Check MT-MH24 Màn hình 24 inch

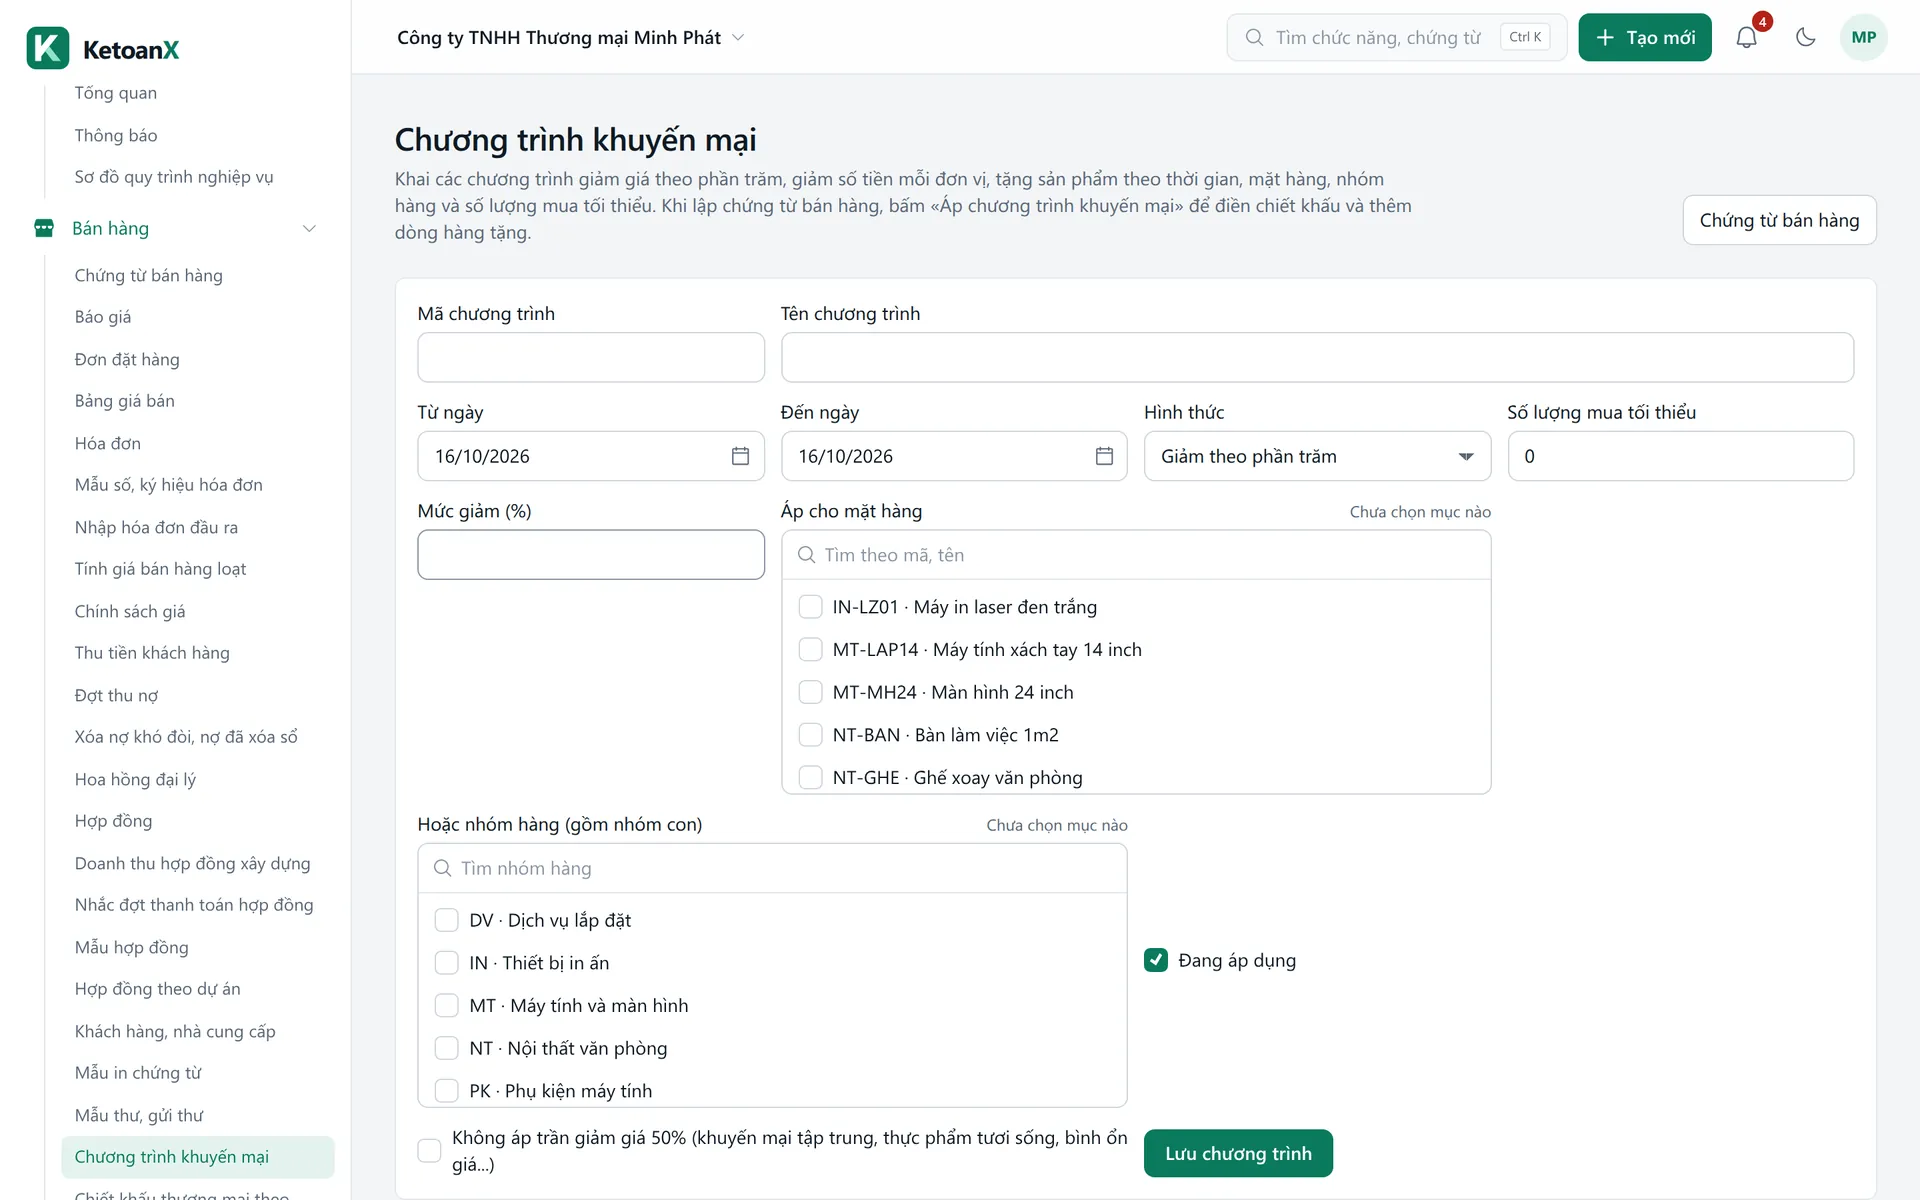[810, 692]
